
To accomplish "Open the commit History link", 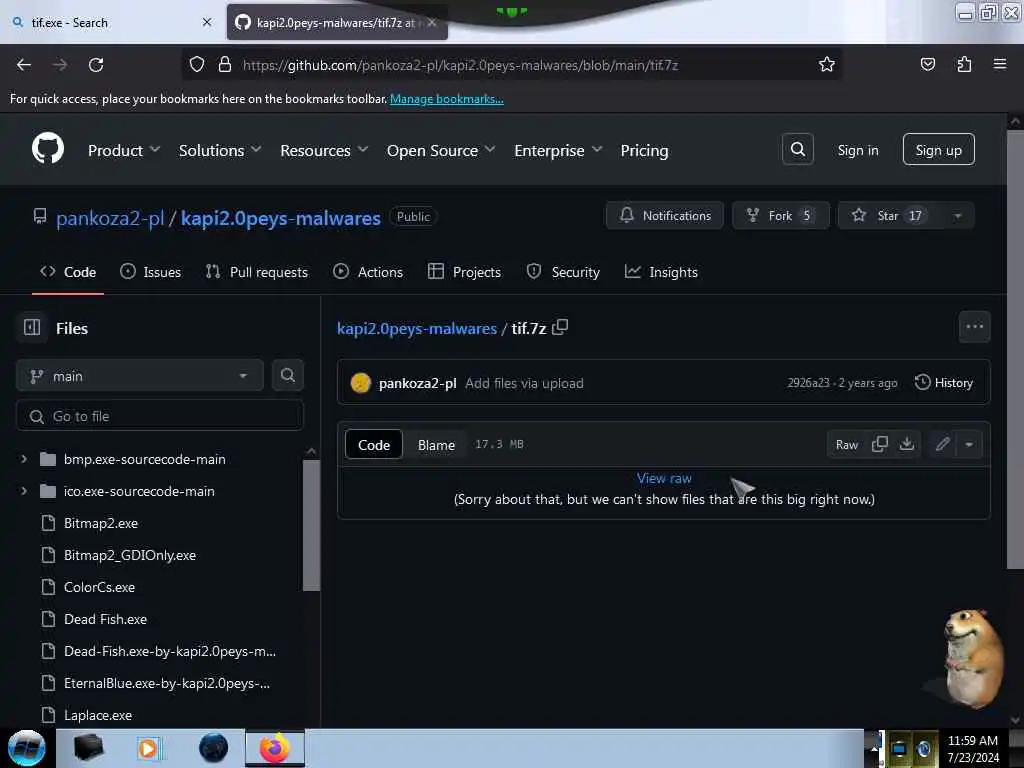I will tap(943, 383).
